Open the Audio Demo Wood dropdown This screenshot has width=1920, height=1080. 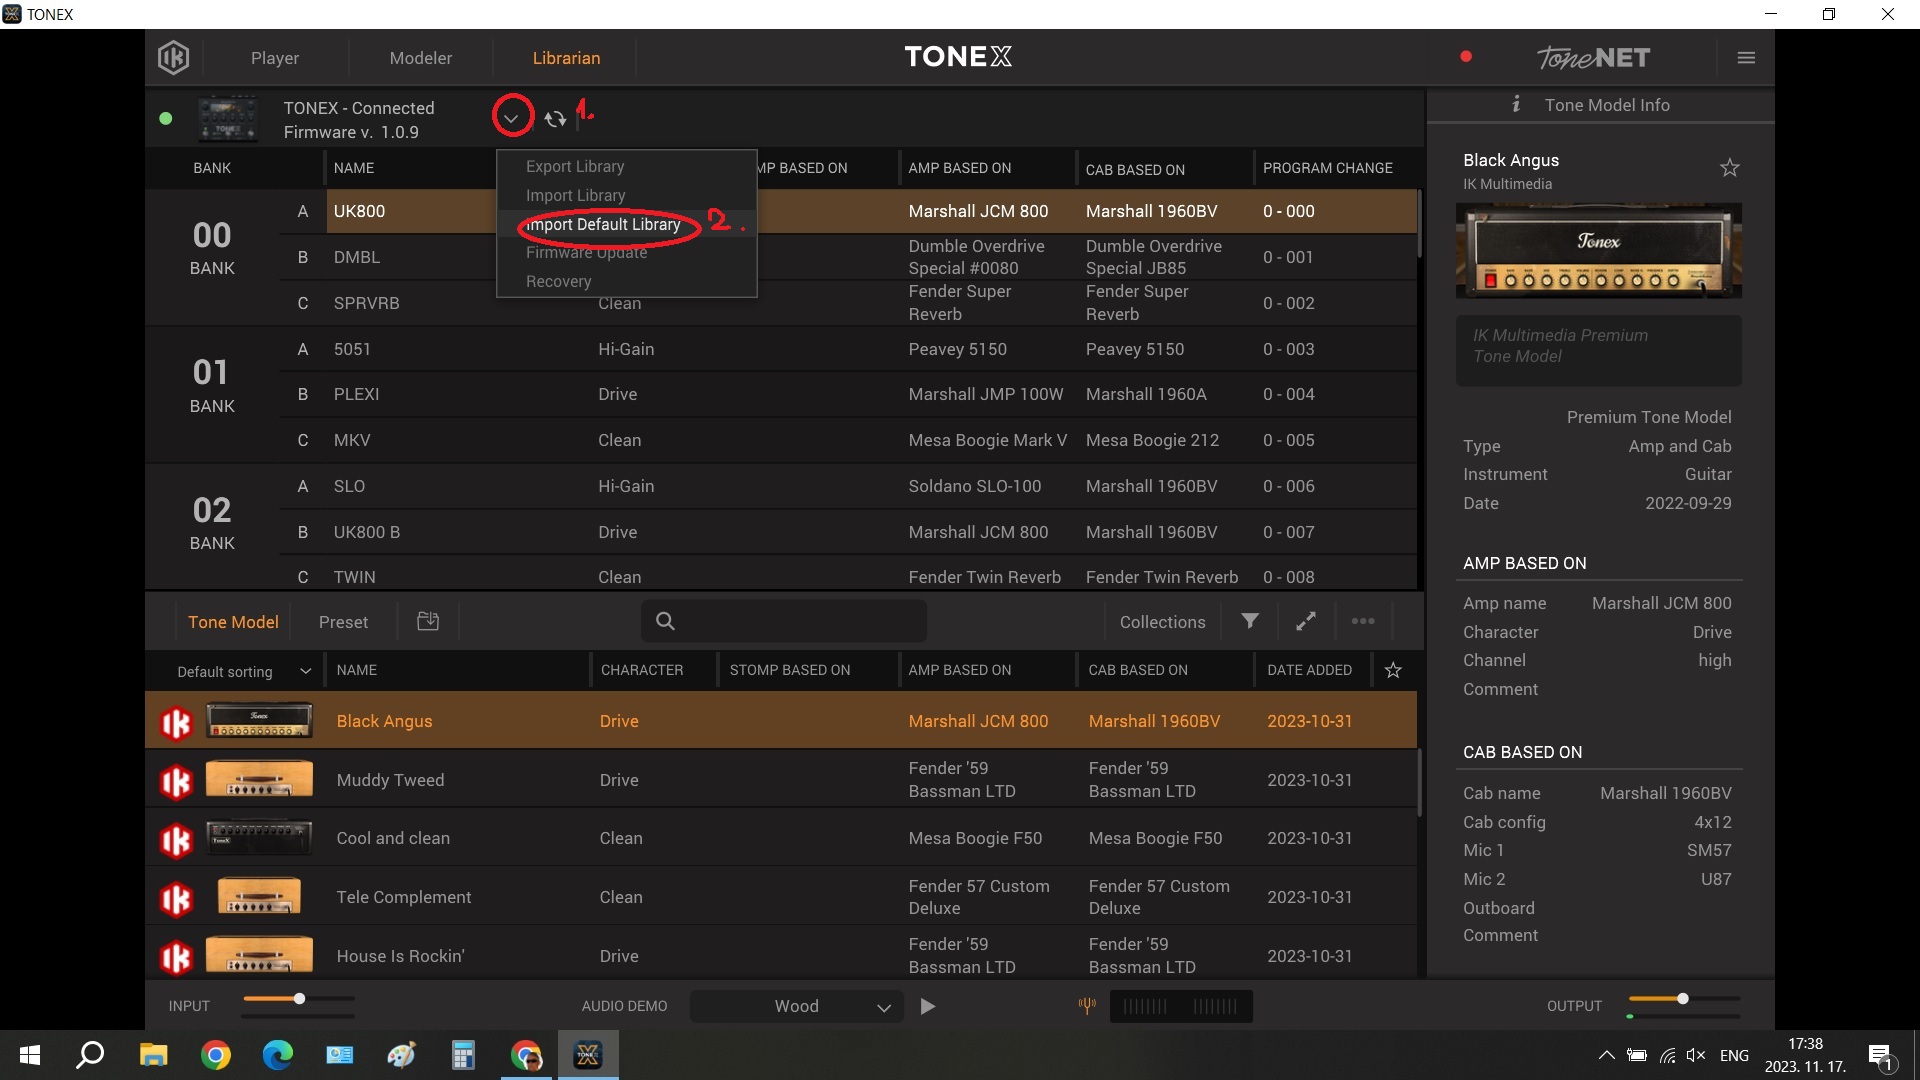point(797,1006)
